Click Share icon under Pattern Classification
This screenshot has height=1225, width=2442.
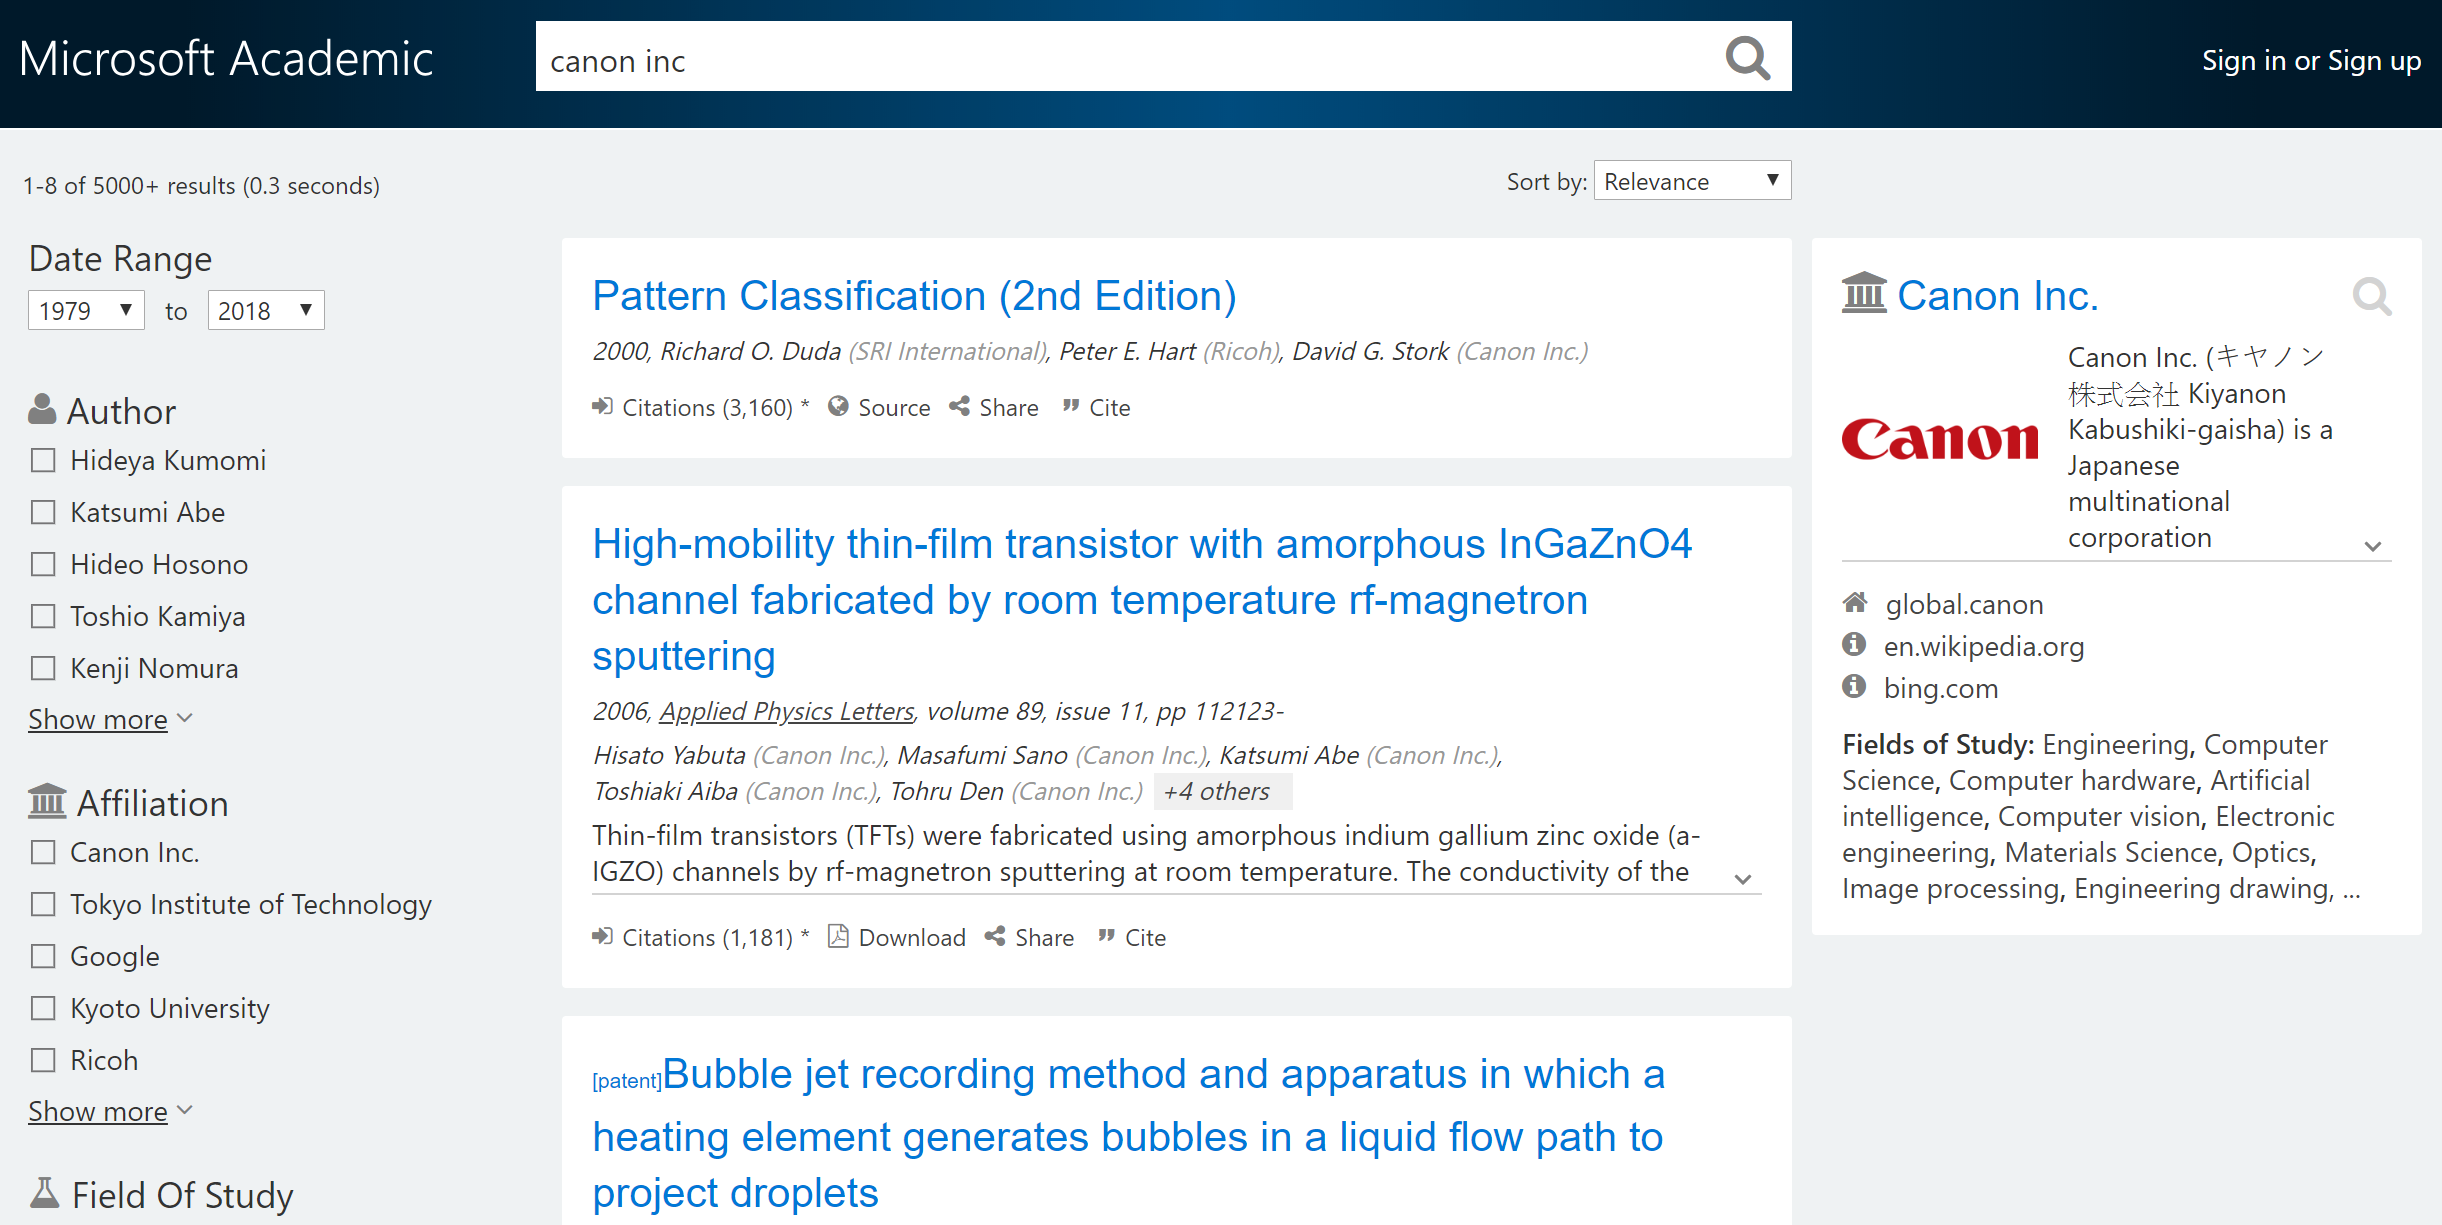(x=960, y=406)
